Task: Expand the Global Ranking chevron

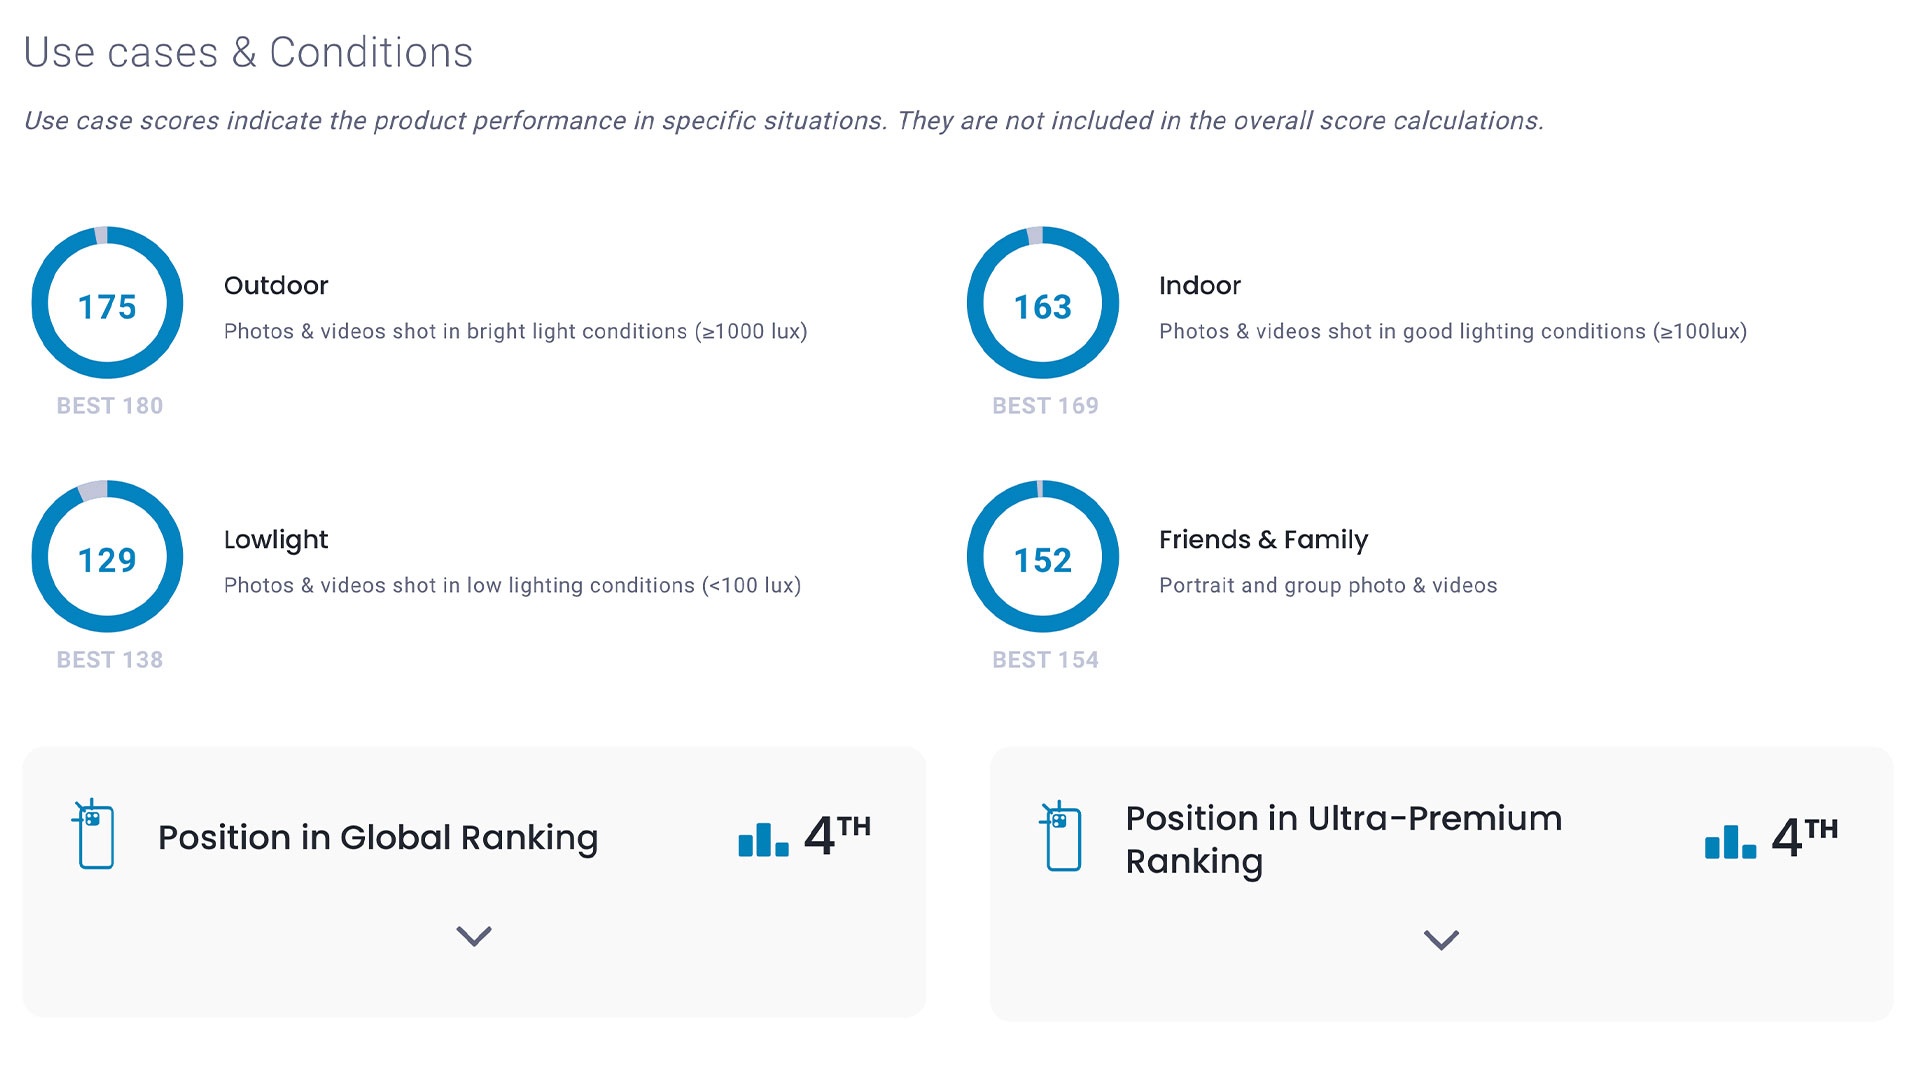Action: click(474, 936)
